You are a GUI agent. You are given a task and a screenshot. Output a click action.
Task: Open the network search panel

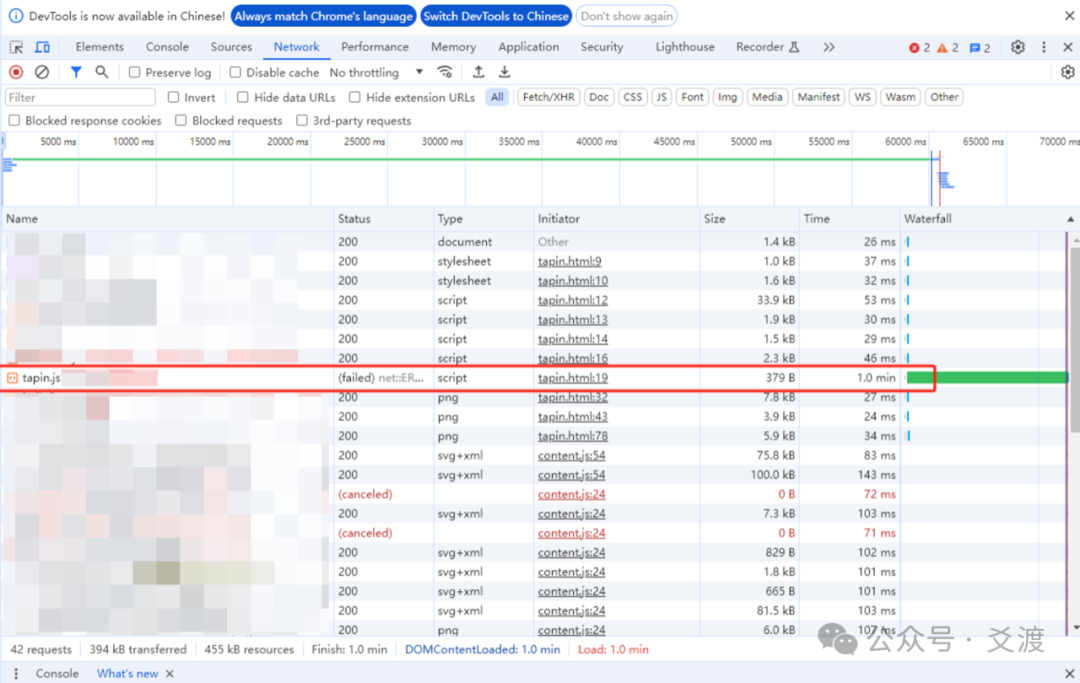[101, 72]
